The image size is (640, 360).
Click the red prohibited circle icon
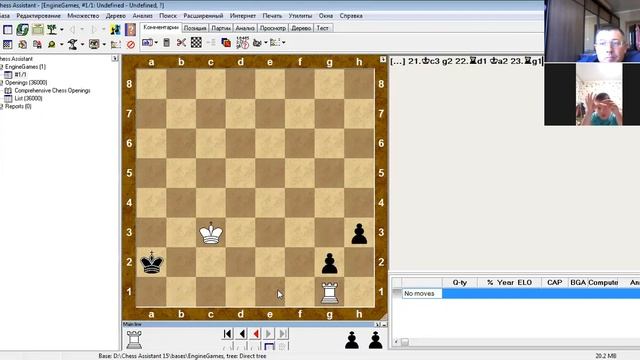click(131, 44)
